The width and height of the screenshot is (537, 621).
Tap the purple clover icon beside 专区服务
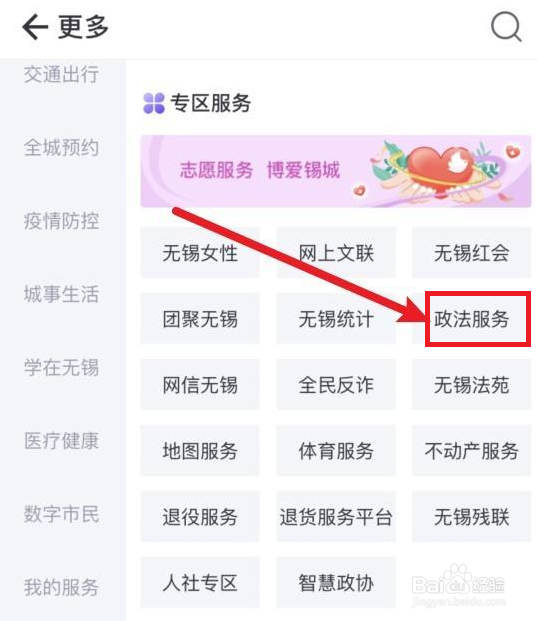click(154, 103)
